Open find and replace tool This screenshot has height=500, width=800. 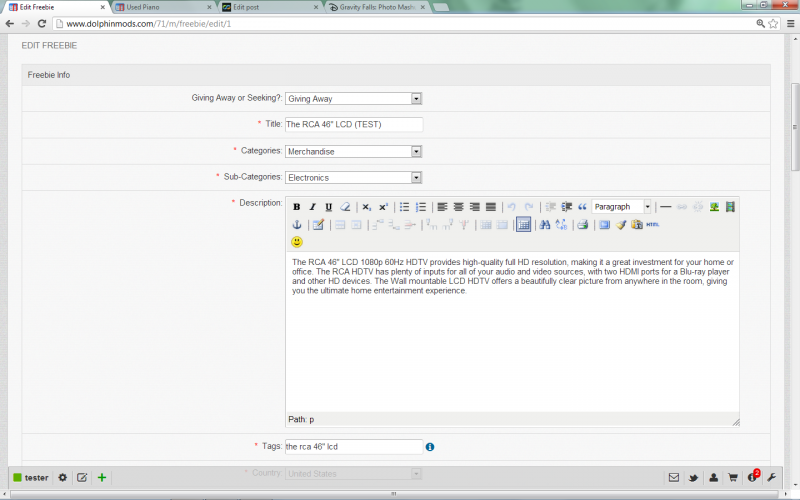(561, 224)
